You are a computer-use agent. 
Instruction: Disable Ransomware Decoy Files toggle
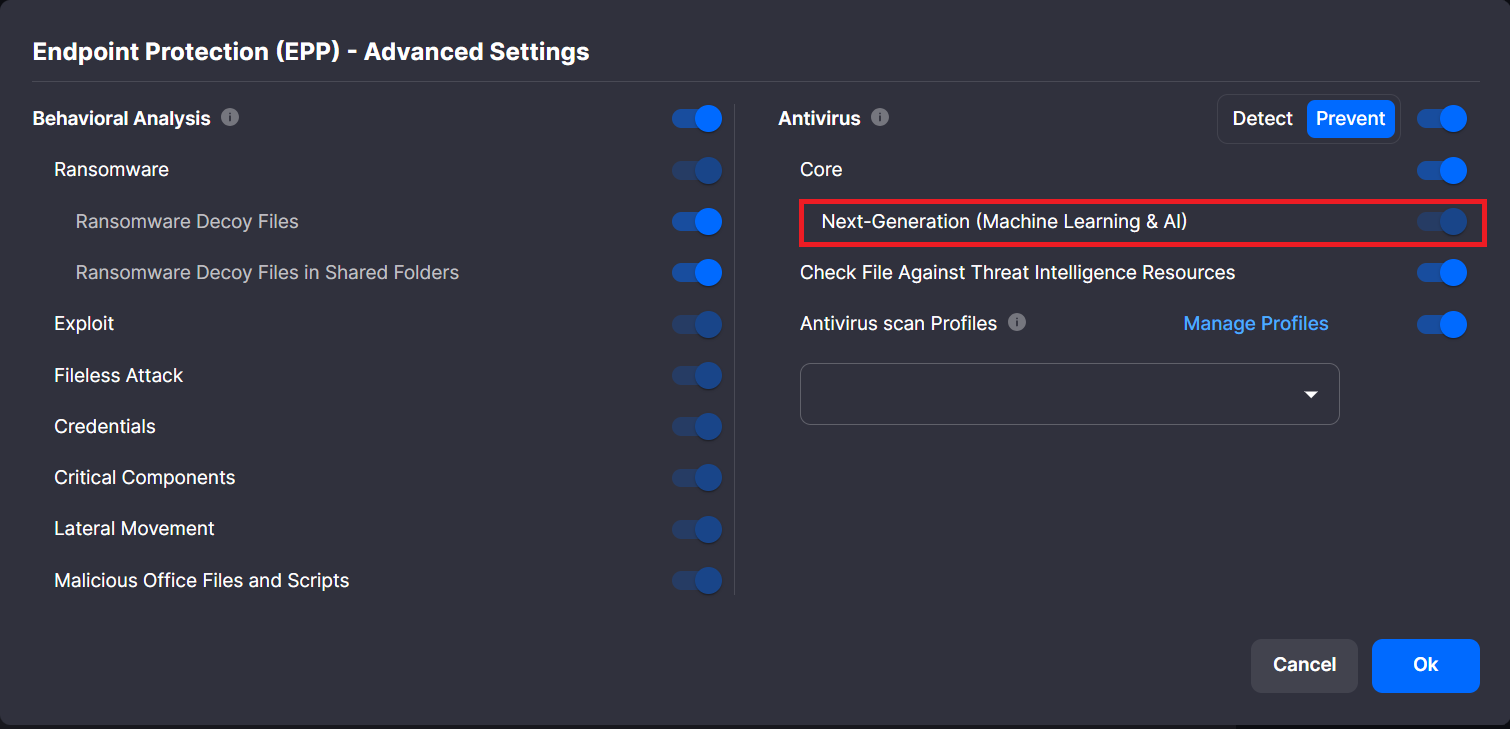click(697, 221)
